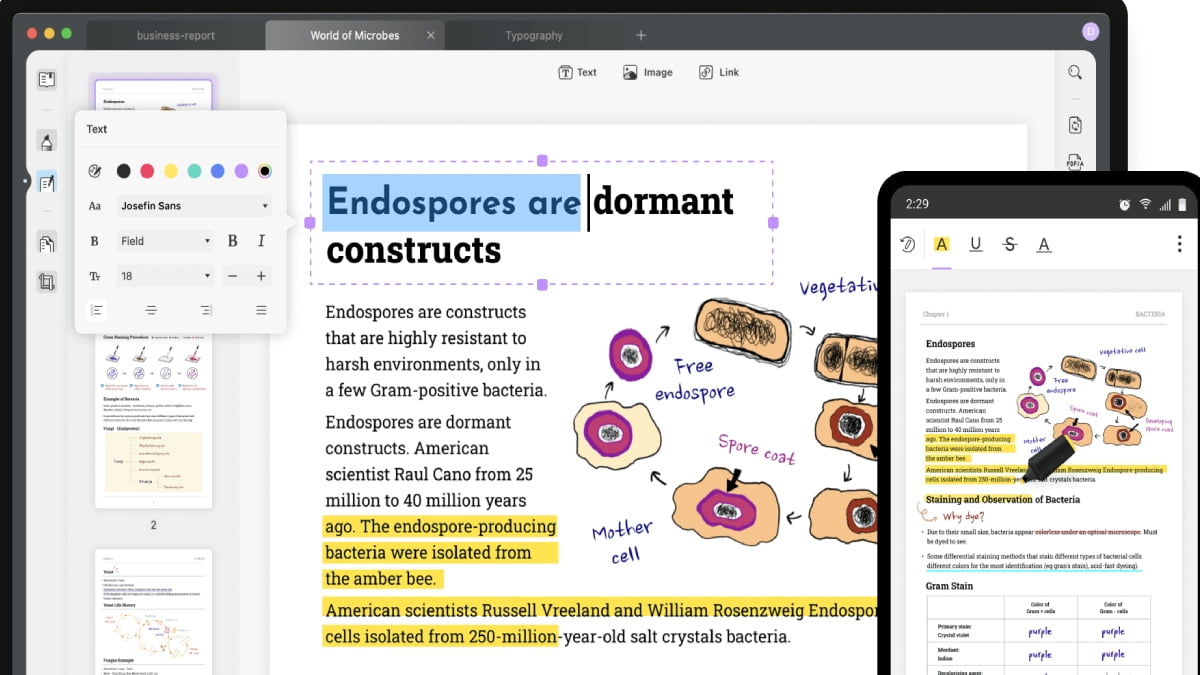Tap the underline tool on the phone toolbar
The image size is (1200, 675).
click(x=976, y=244)
